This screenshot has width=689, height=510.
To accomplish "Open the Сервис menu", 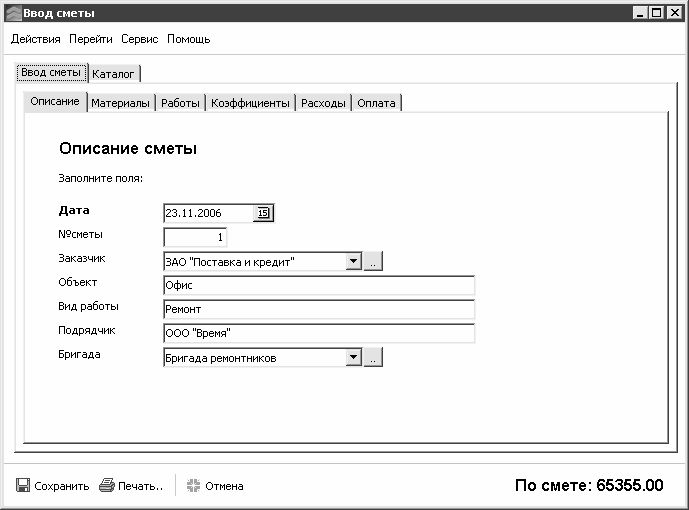I will [140, 39].
